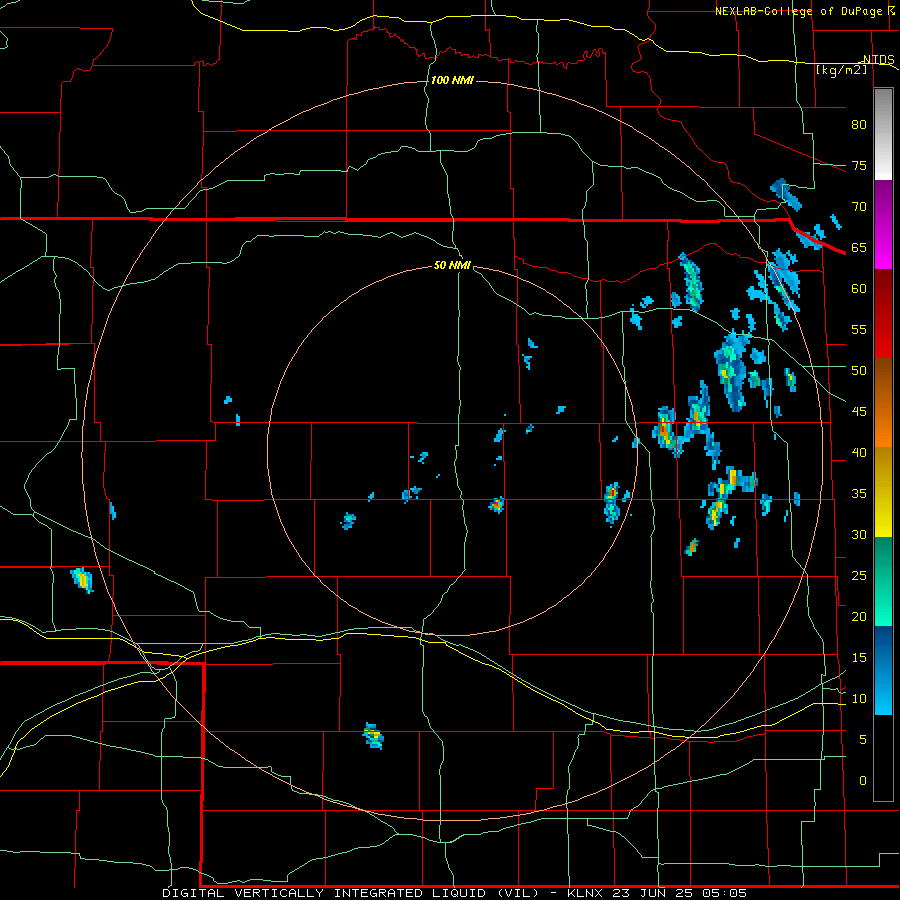Click the magenta-purple segment of the color bar
The image size is (900, 900).
tap(883, 224)
